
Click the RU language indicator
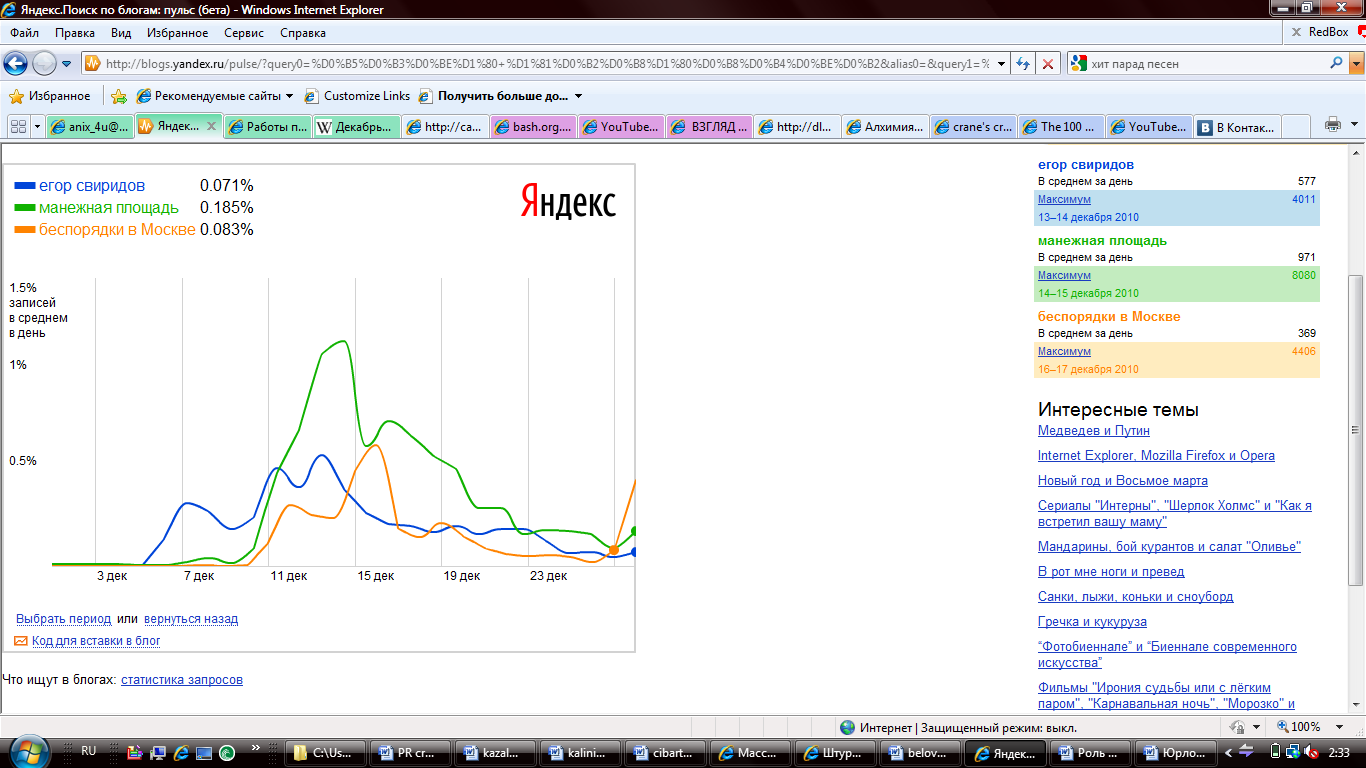pos(88,751)
